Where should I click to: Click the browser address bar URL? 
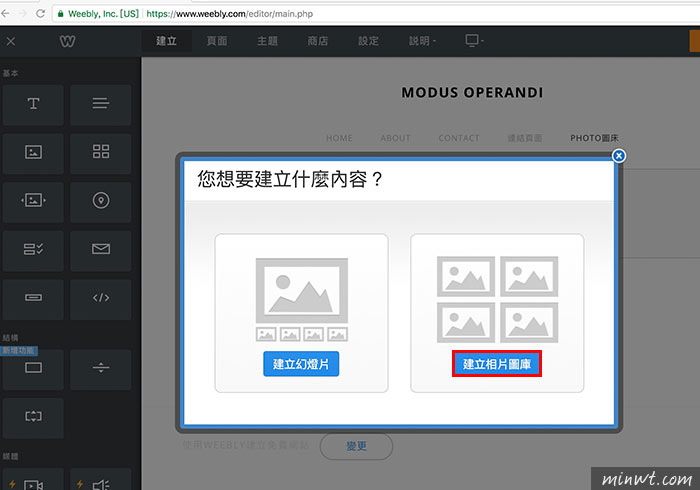(229, 14)
